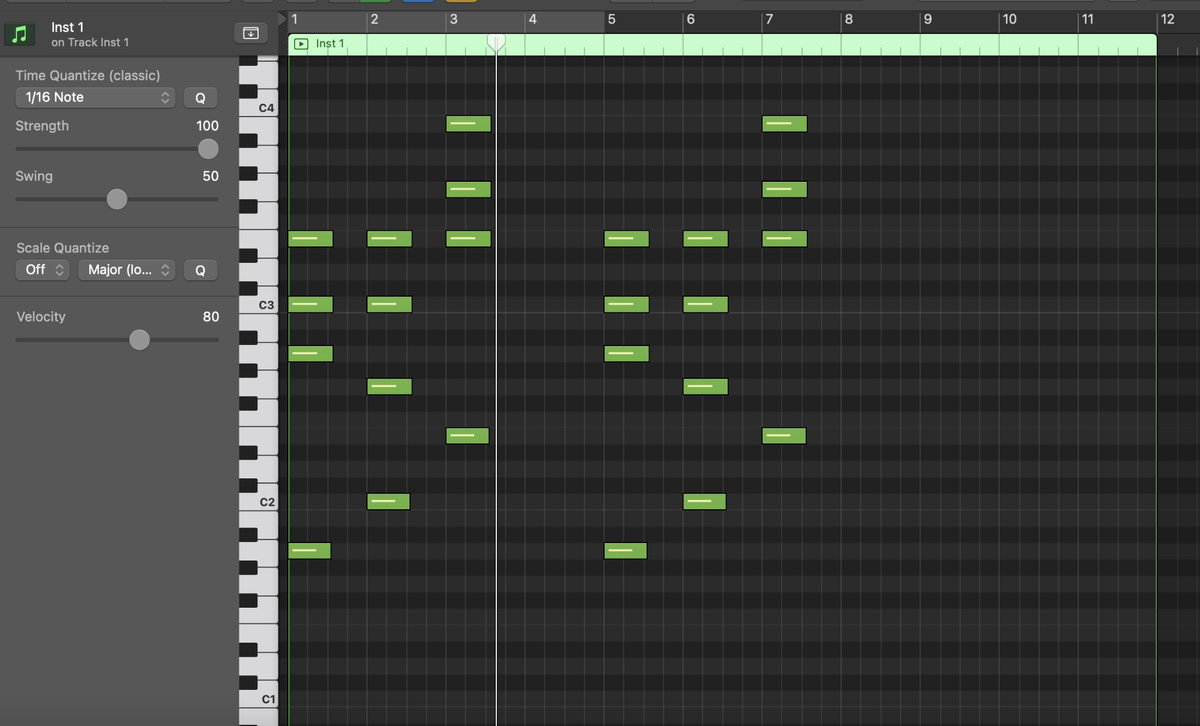Select the highest note in bar 7
The width and height of the screenshot is (1200, 726).
point(784,123)
